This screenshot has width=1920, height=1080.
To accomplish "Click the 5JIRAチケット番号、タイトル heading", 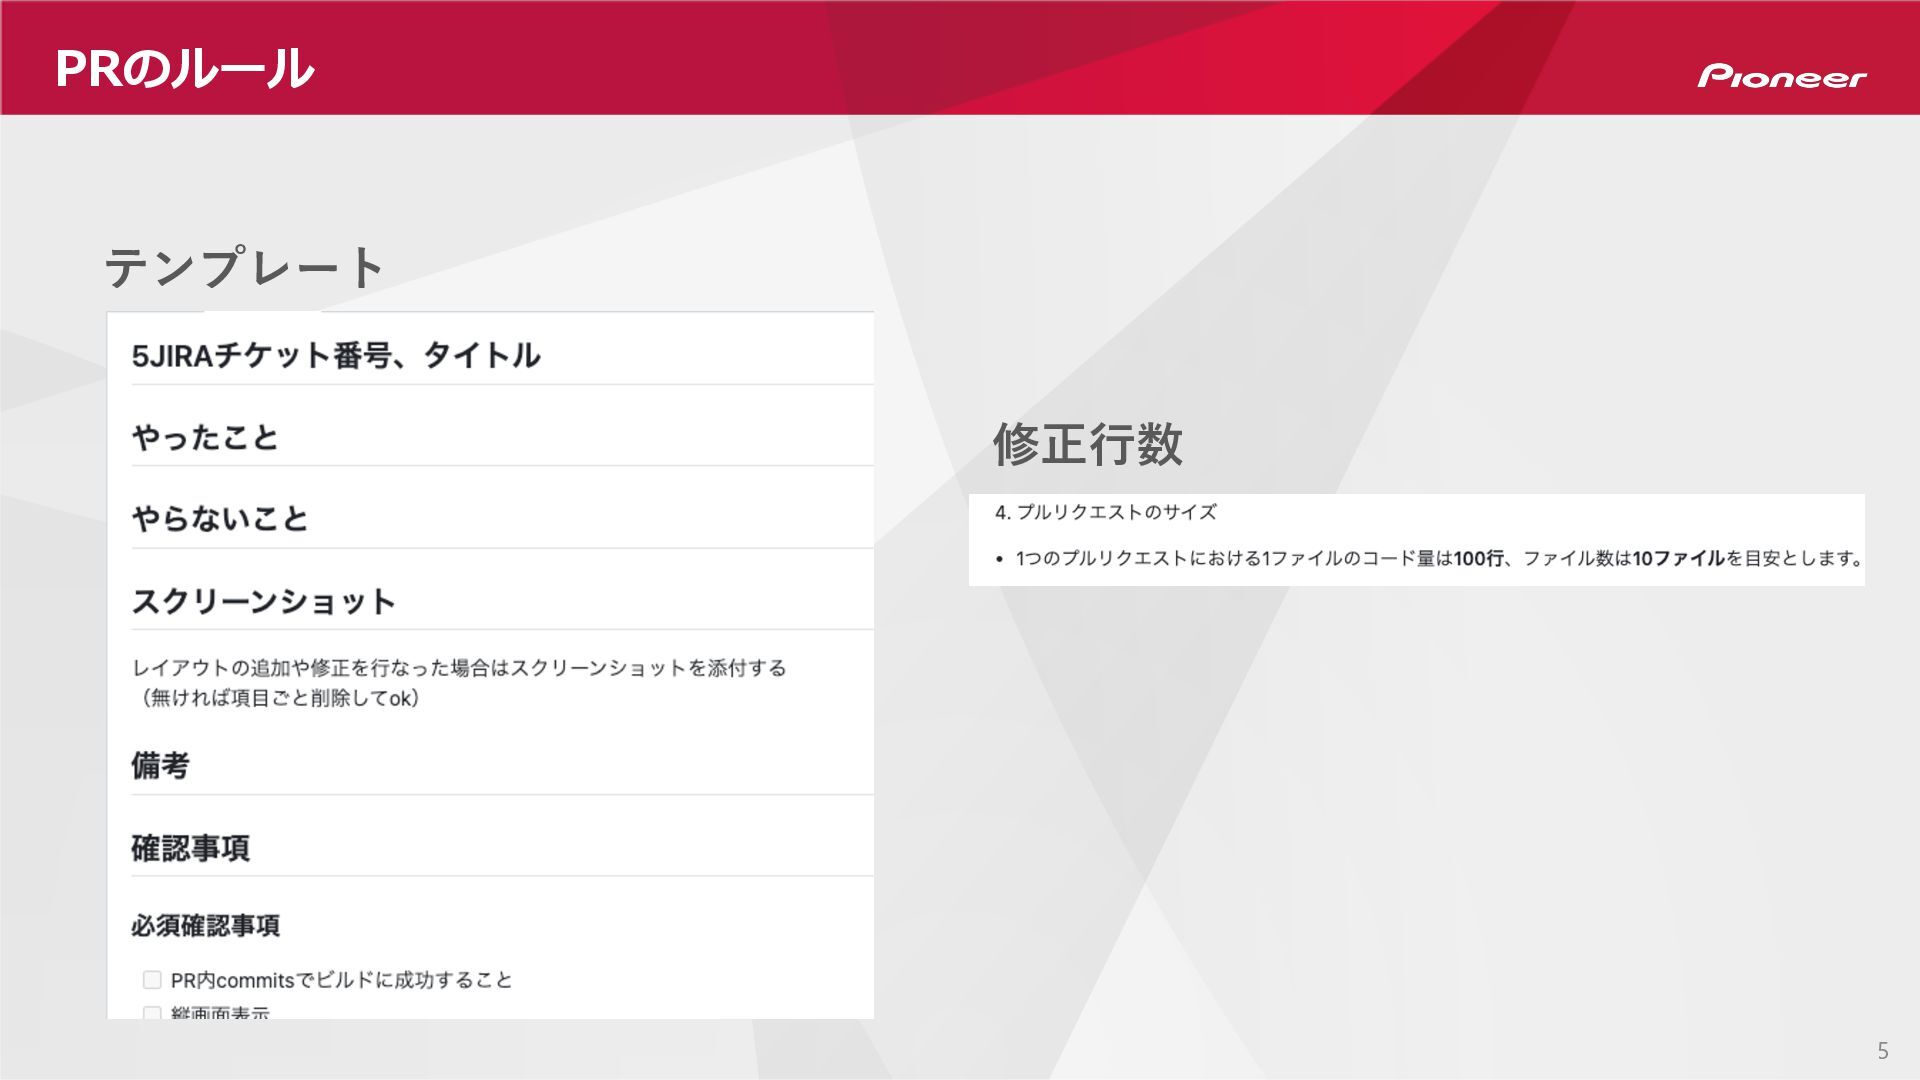I will tap(336, 355).
